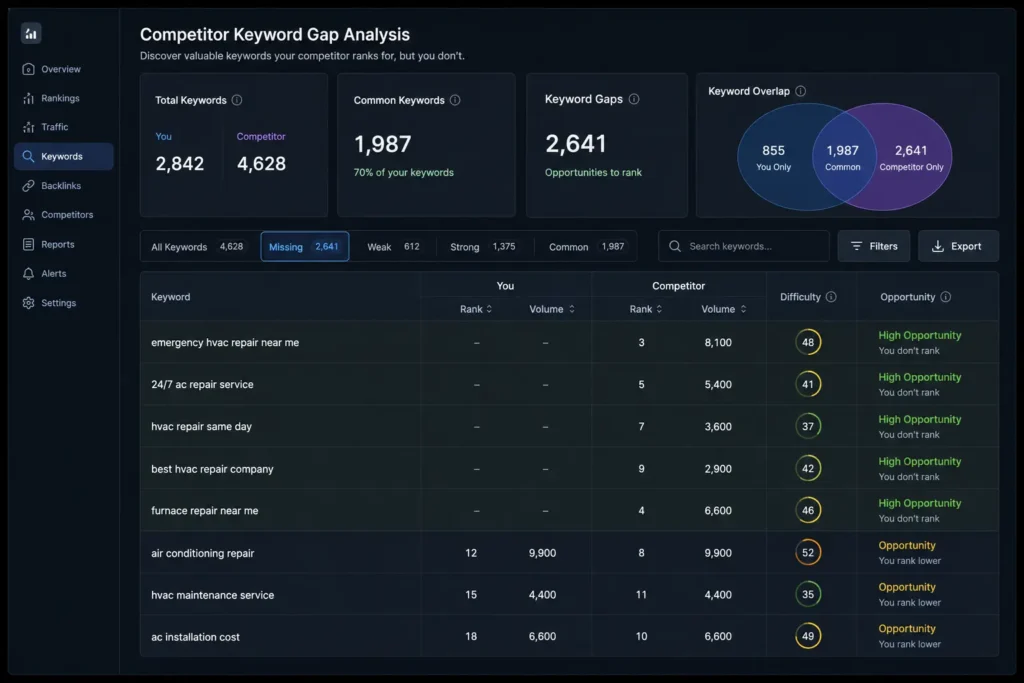The height and width of the screenshot is (683, 1024).
Task: Sort by Competitor Rank column arrows
Action: 659,309
